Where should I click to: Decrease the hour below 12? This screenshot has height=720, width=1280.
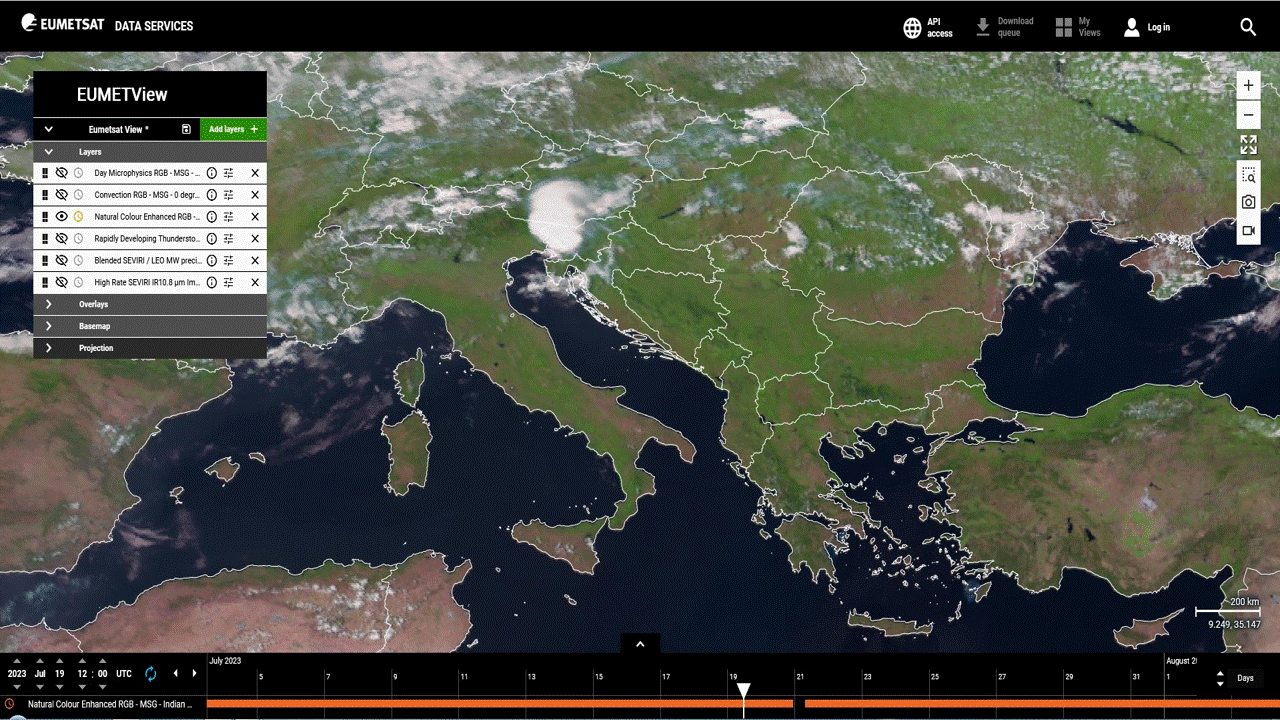(82, 687)
